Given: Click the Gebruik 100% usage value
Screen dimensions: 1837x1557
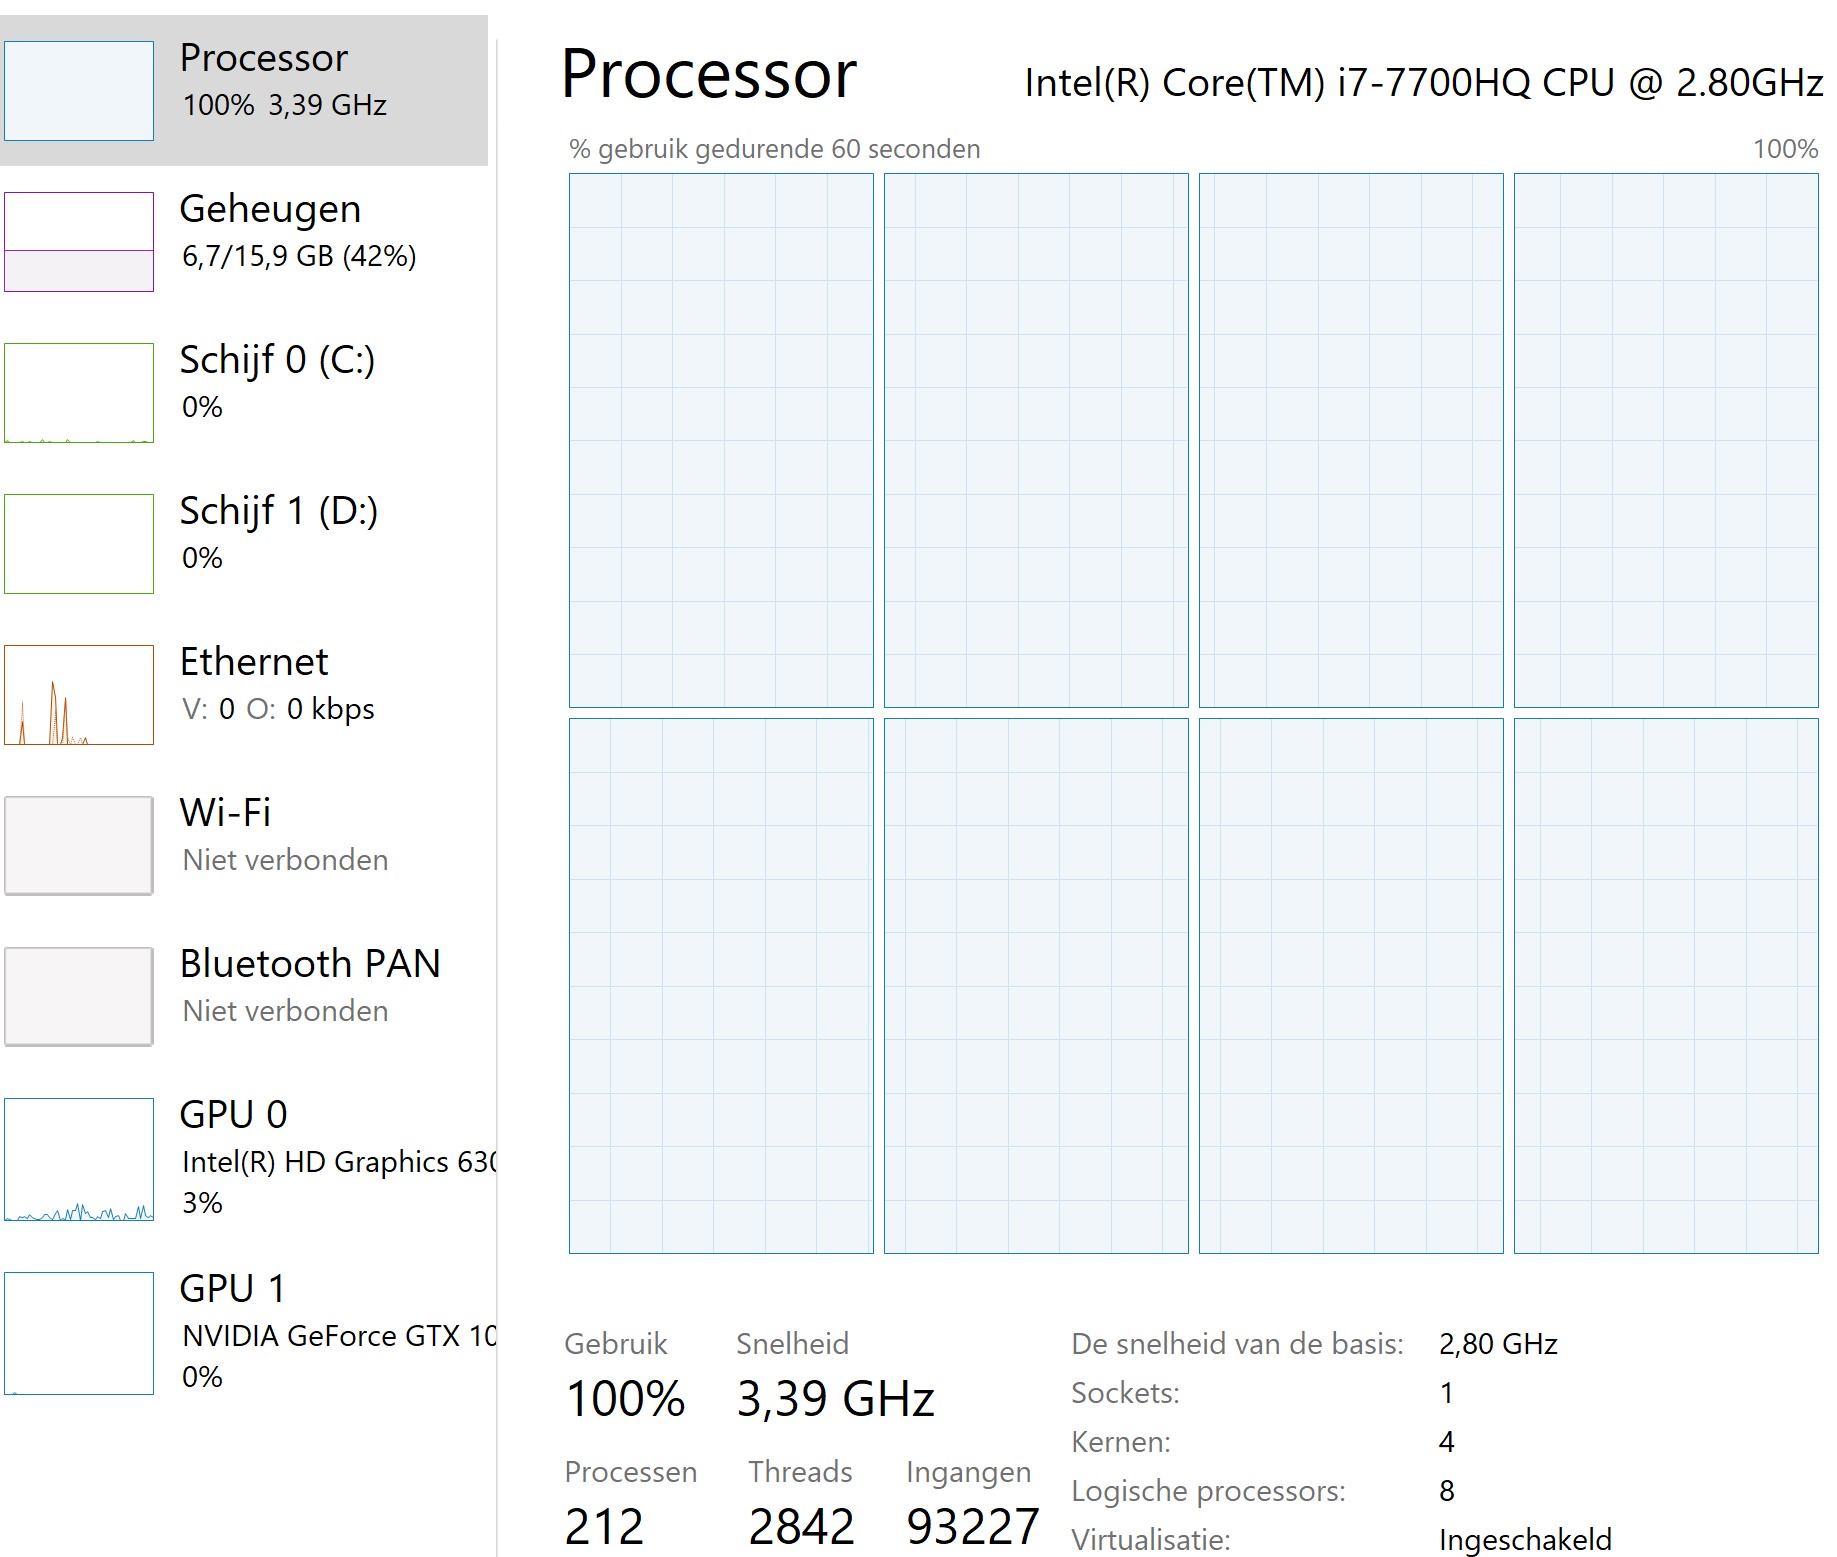Looking at the screenshot, I should click(625, 1400).
